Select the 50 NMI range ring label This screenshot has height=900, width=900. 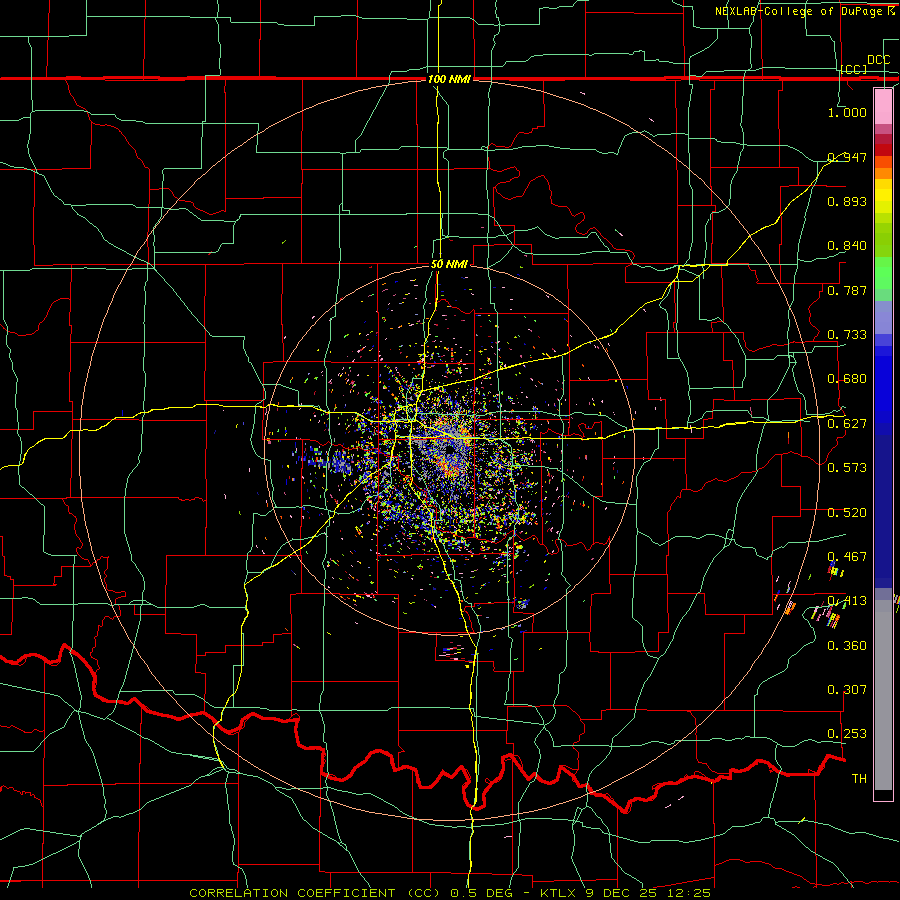(449, 264)
